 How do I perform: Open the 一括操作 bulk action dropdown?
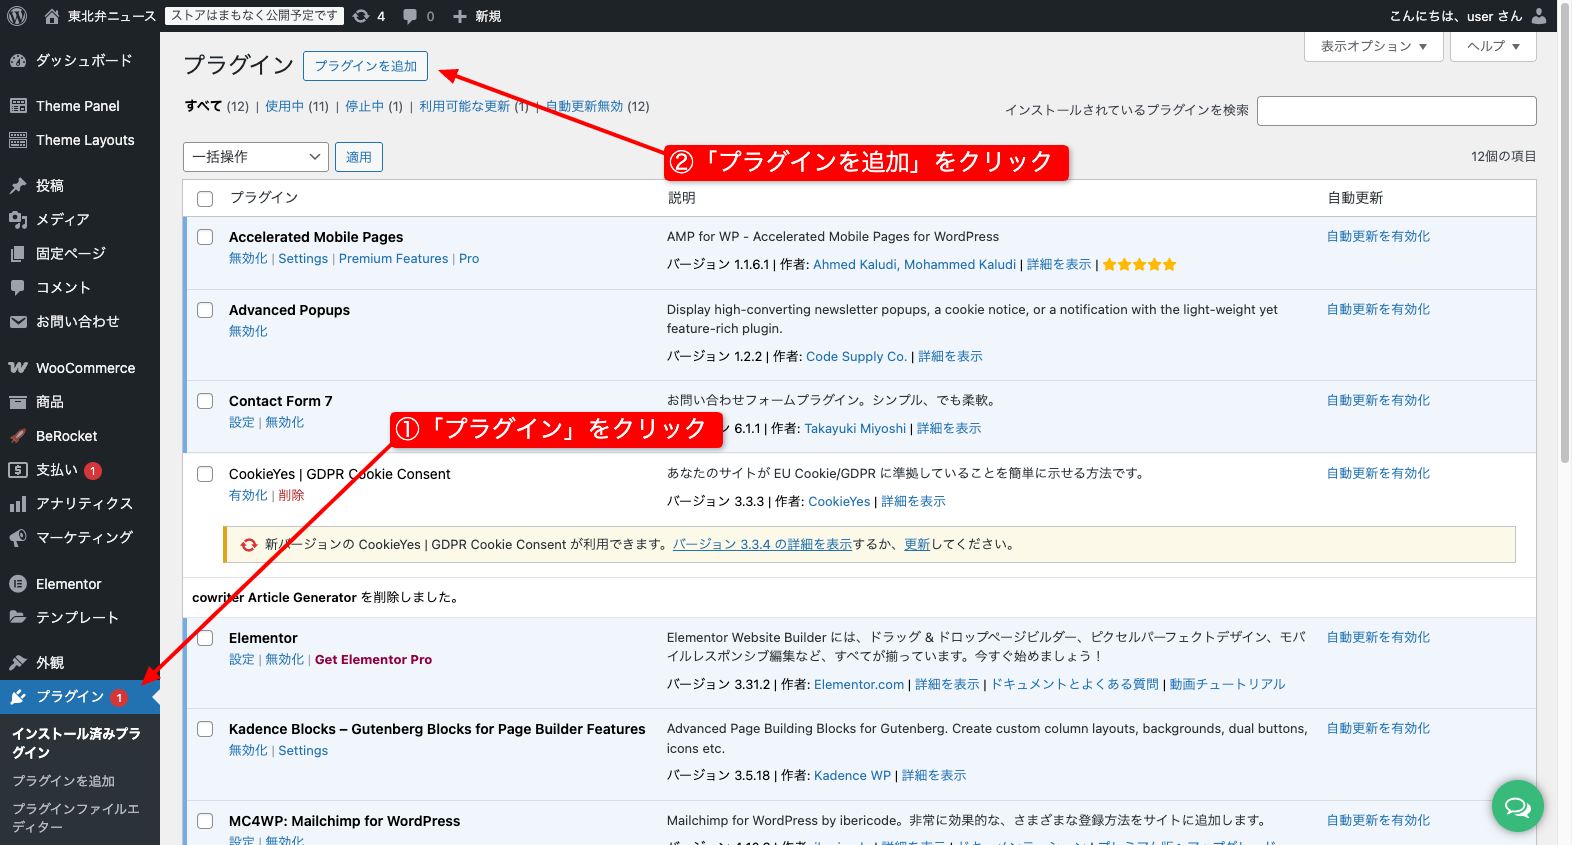coord(256,157)
